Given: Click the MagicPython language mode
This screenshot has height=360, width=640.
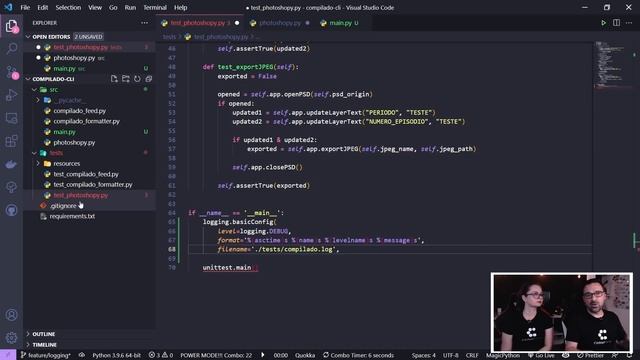Looking at the screenshot, I should (502, 355).
